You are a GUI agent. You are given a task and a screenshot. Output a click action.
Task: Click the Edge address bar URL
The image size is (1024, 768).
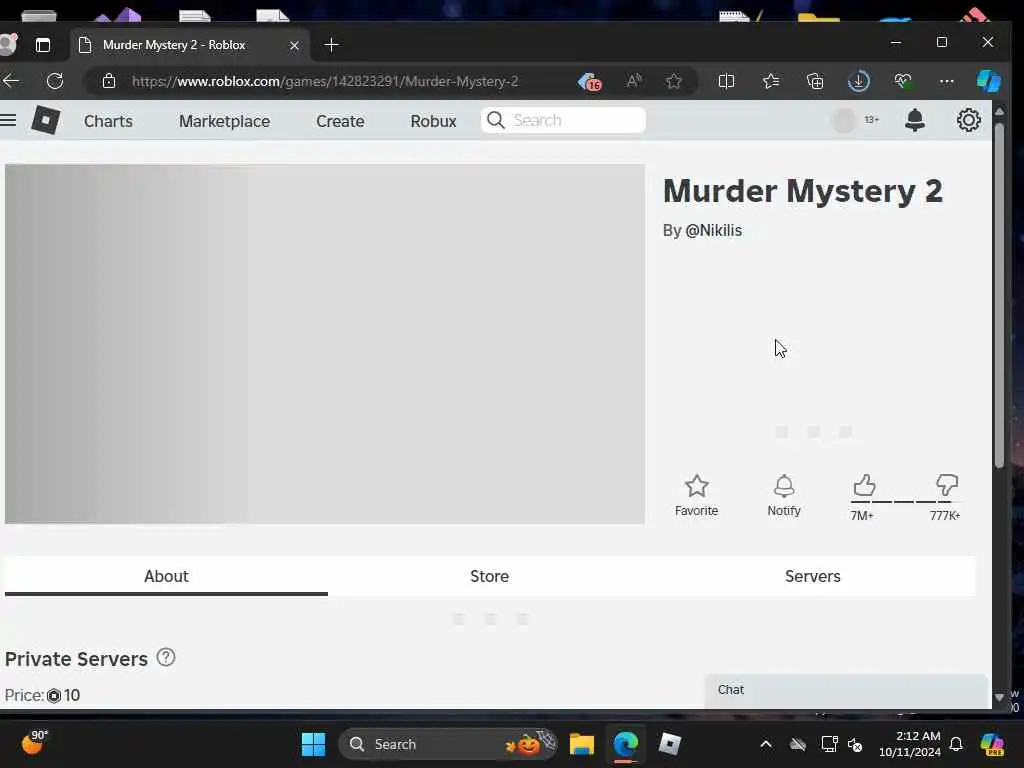coord(325,81)
